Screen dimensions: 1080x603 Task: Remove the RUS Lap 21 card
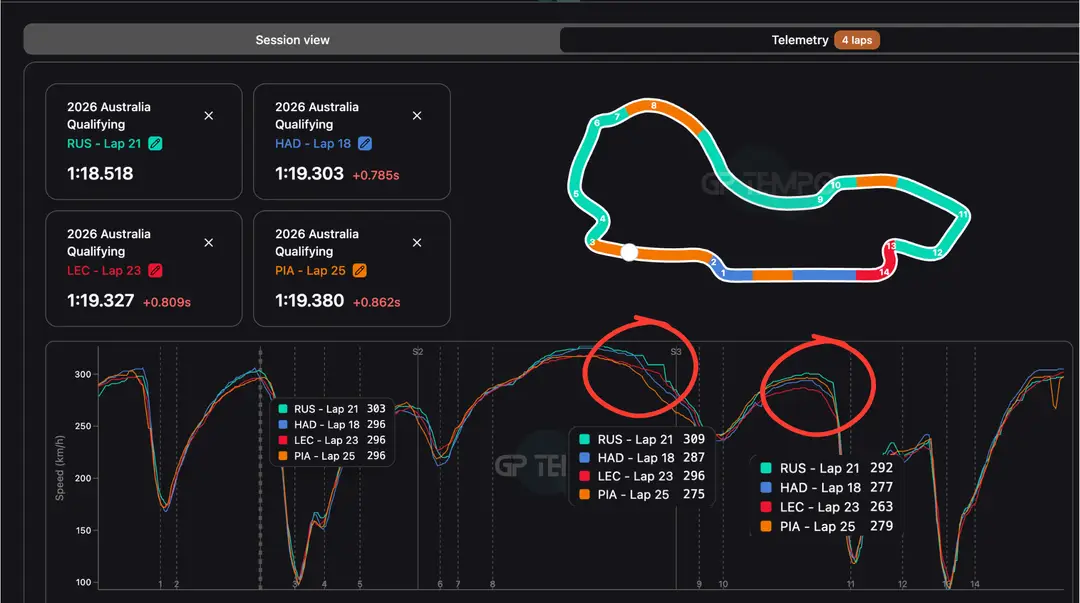209,116
